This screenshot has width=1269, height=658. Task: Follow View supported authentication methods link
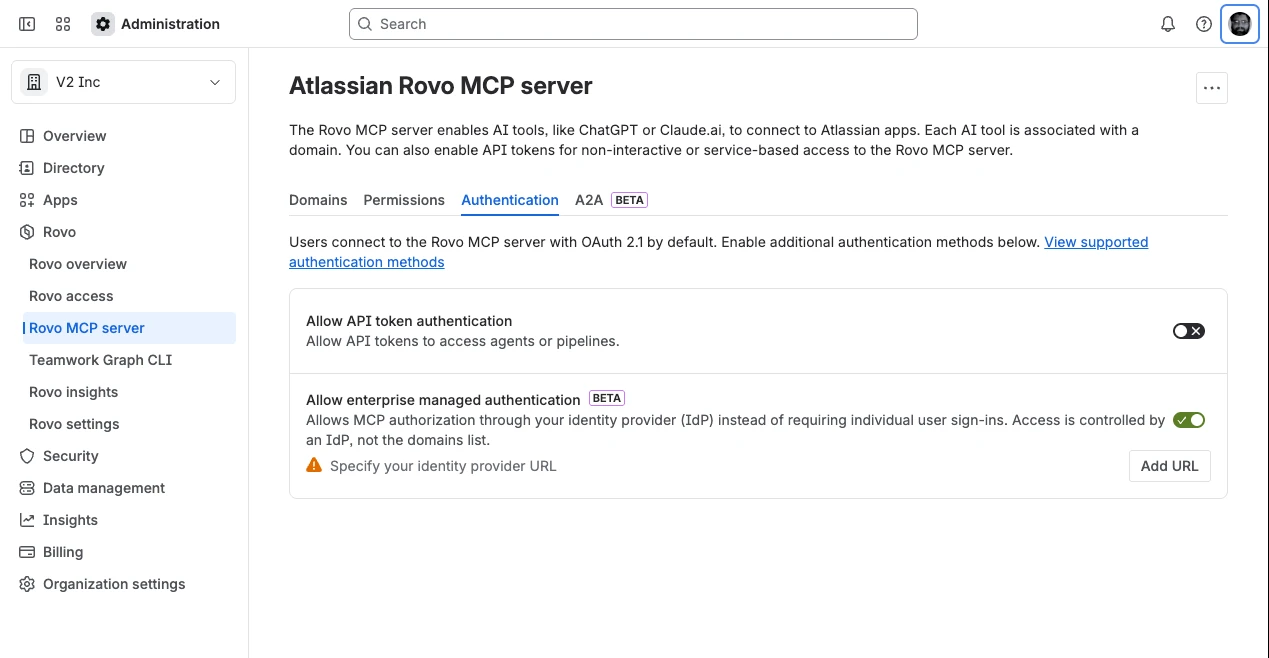1096,242
